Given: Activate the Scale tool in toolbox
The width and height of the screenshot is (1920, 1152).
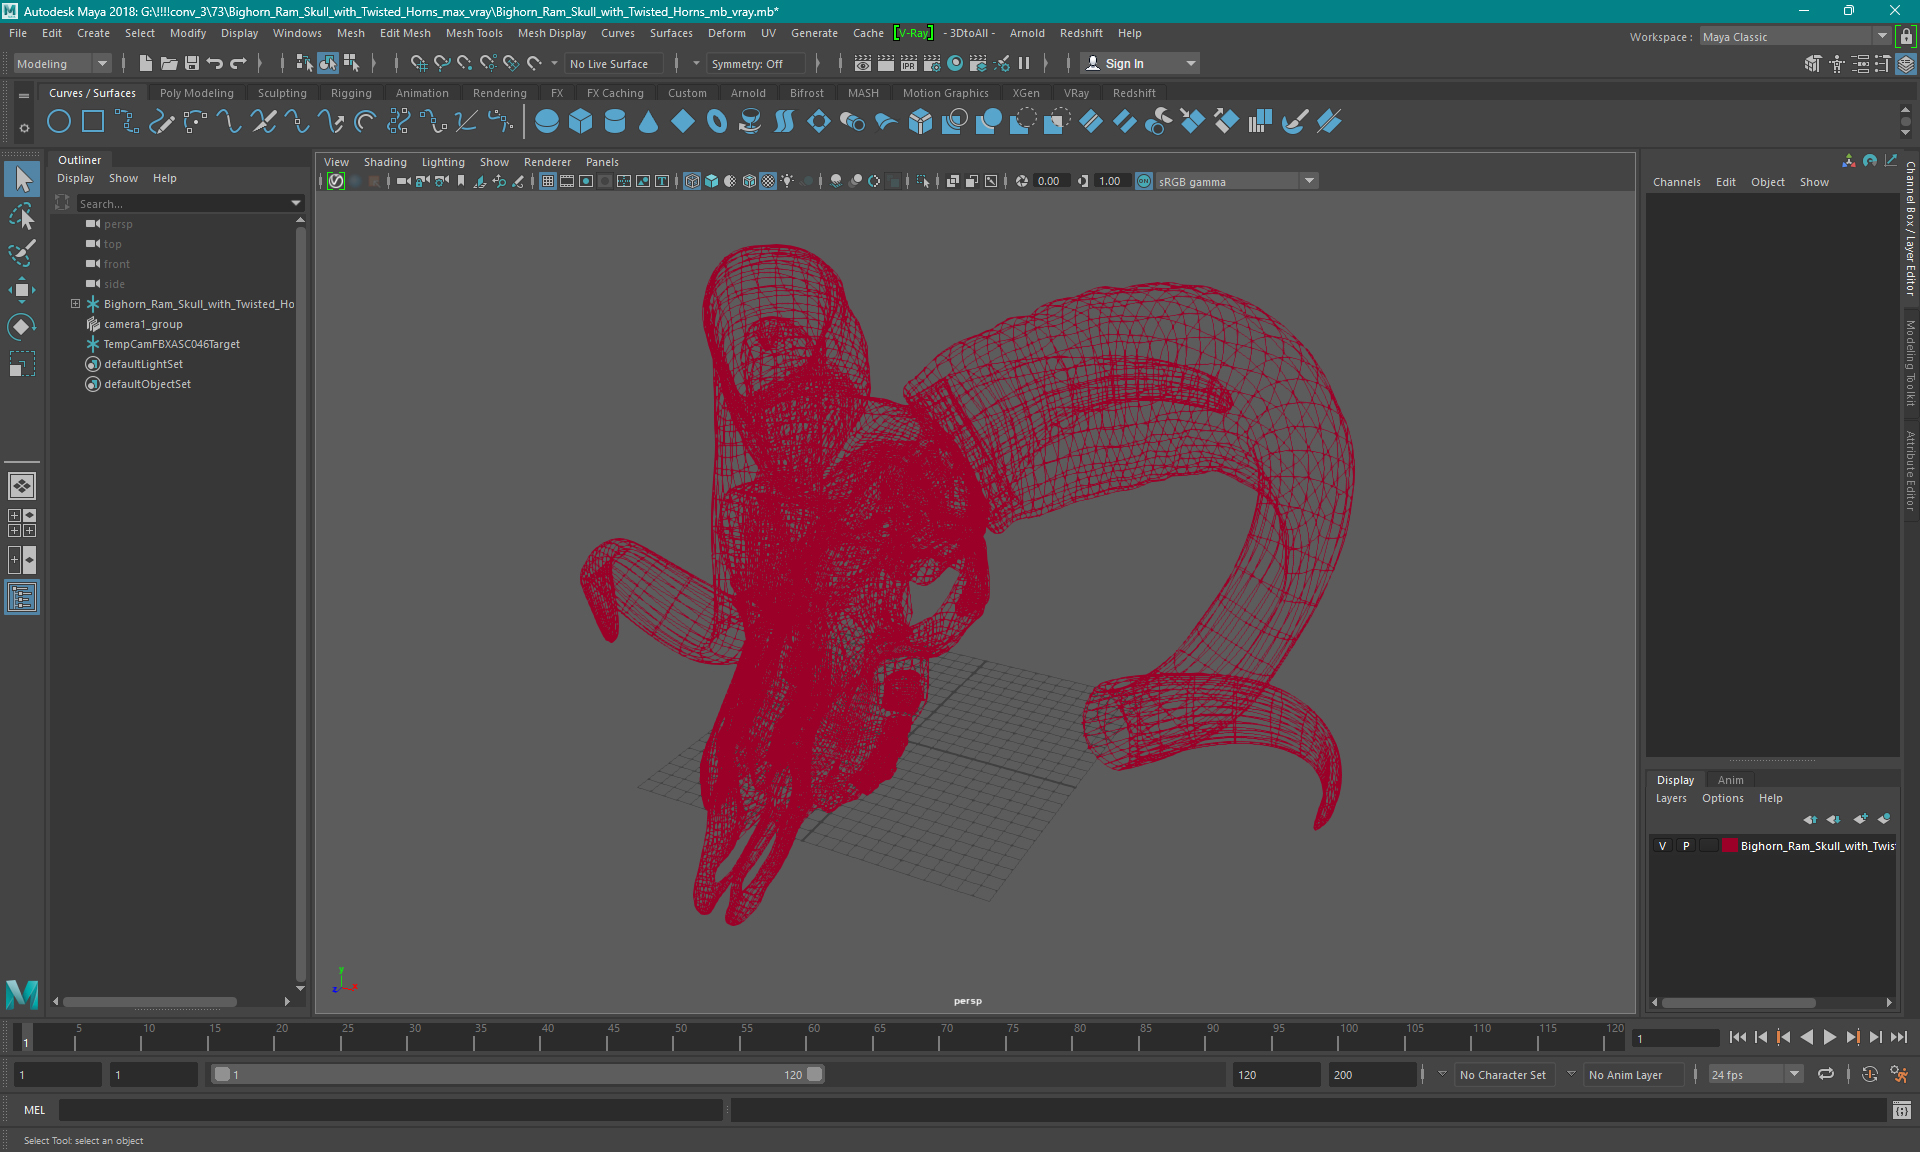Looking at the screenshot, I should 22,364.
